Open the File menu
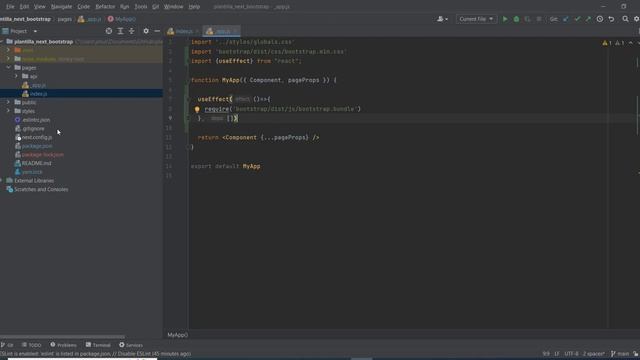The width and height of the screenshot is (640, 360). point(10,7)
